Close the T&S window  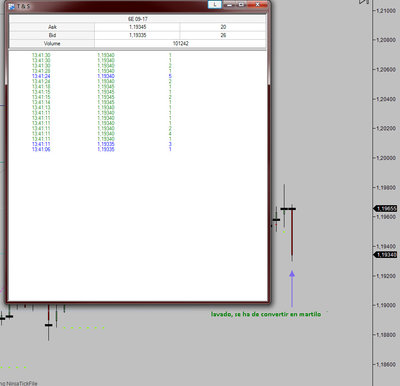pyautogui.click(x=258, y=5)
